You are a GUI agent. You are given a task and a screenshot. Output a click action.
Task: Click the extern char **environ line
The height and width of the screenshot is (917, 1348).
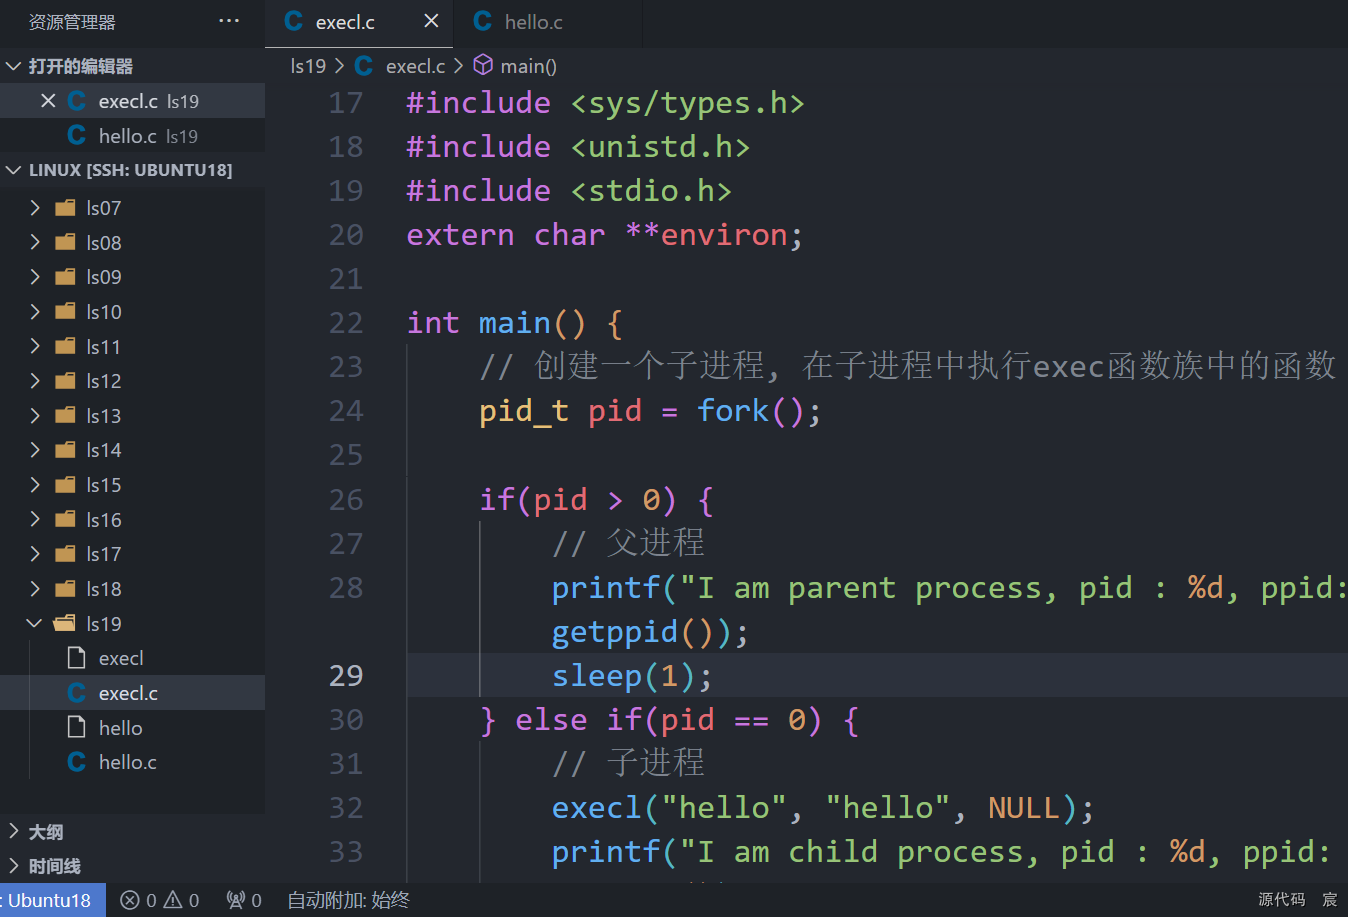click(x=604, y=235)
